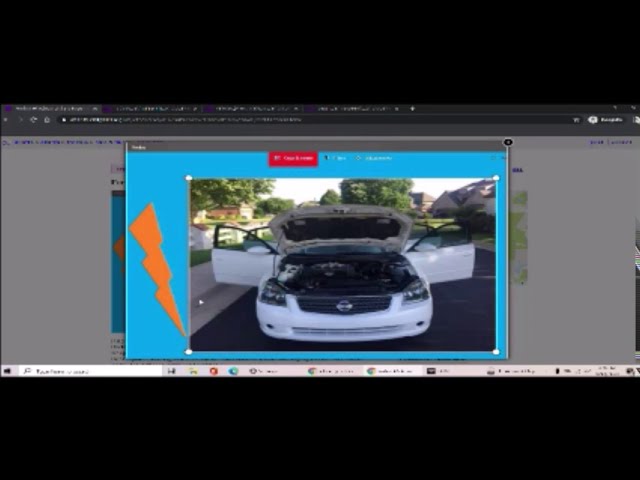The image size is (640, 480).
Task: Open a new browser tab with plus icon
Action: click(x=412, y=108)
